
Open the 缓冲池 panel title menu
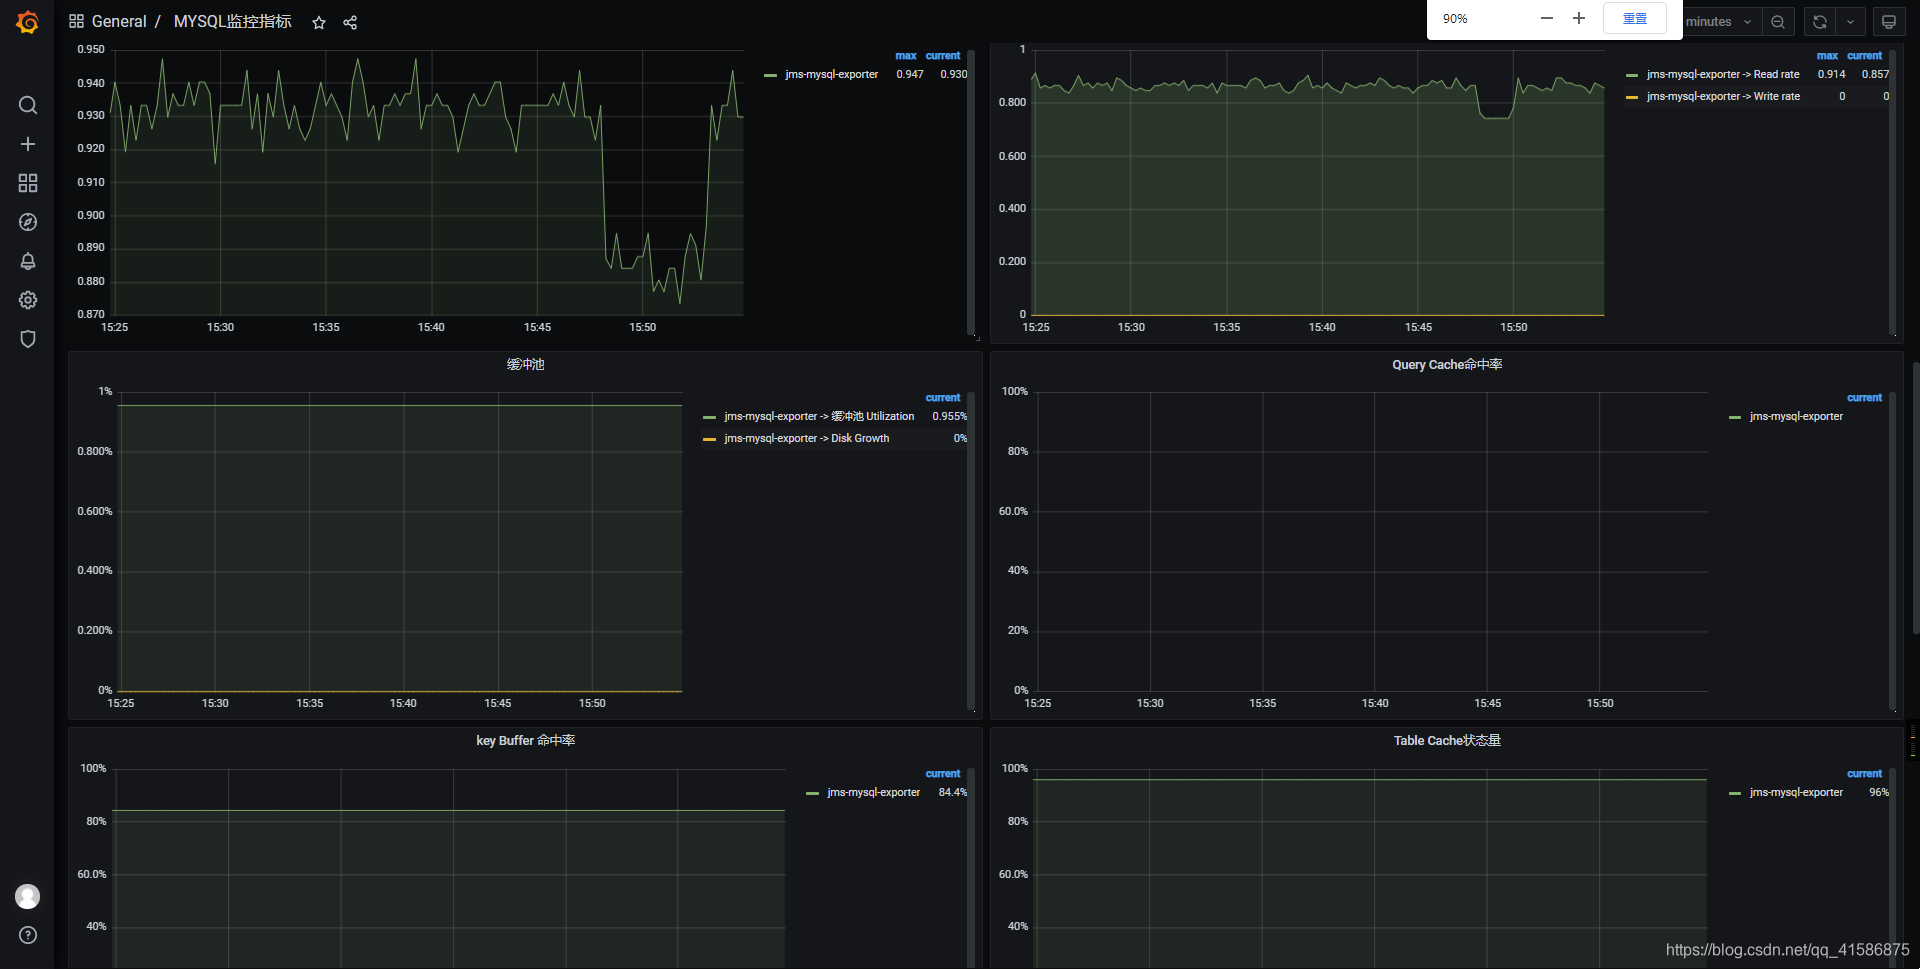tap(525, 364)
